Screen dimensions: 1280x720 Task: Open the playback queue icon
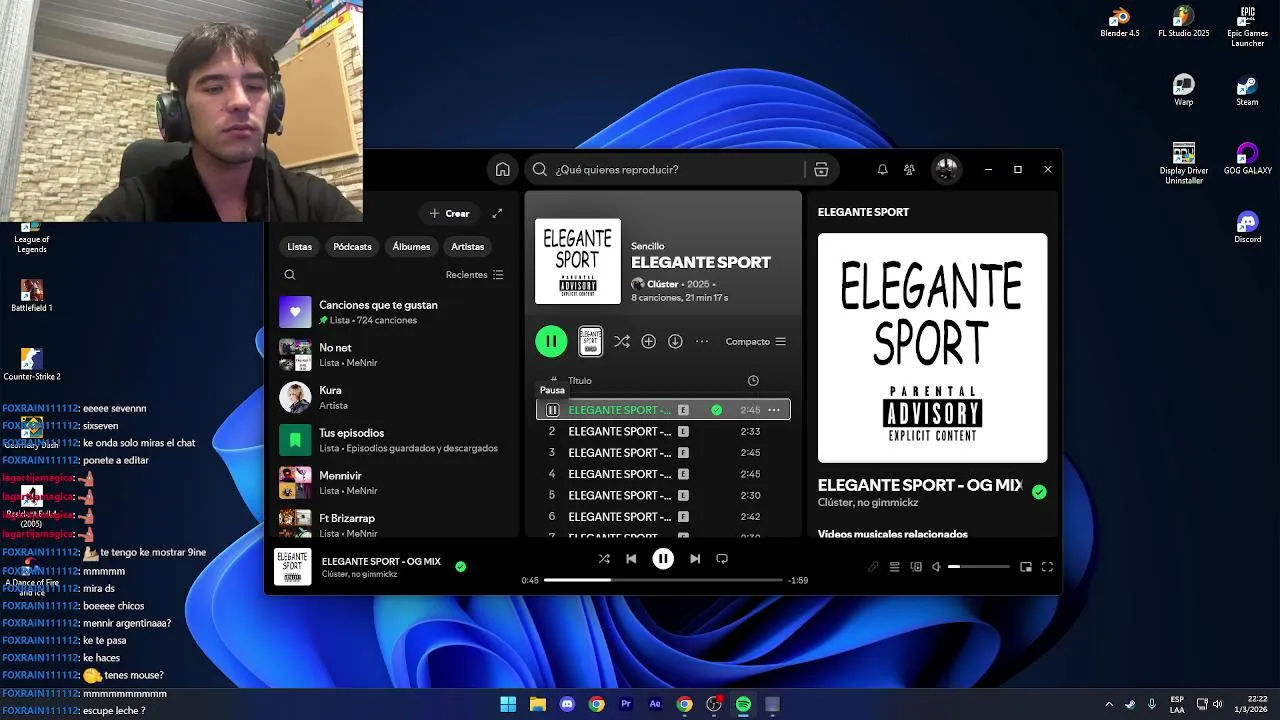894,567
